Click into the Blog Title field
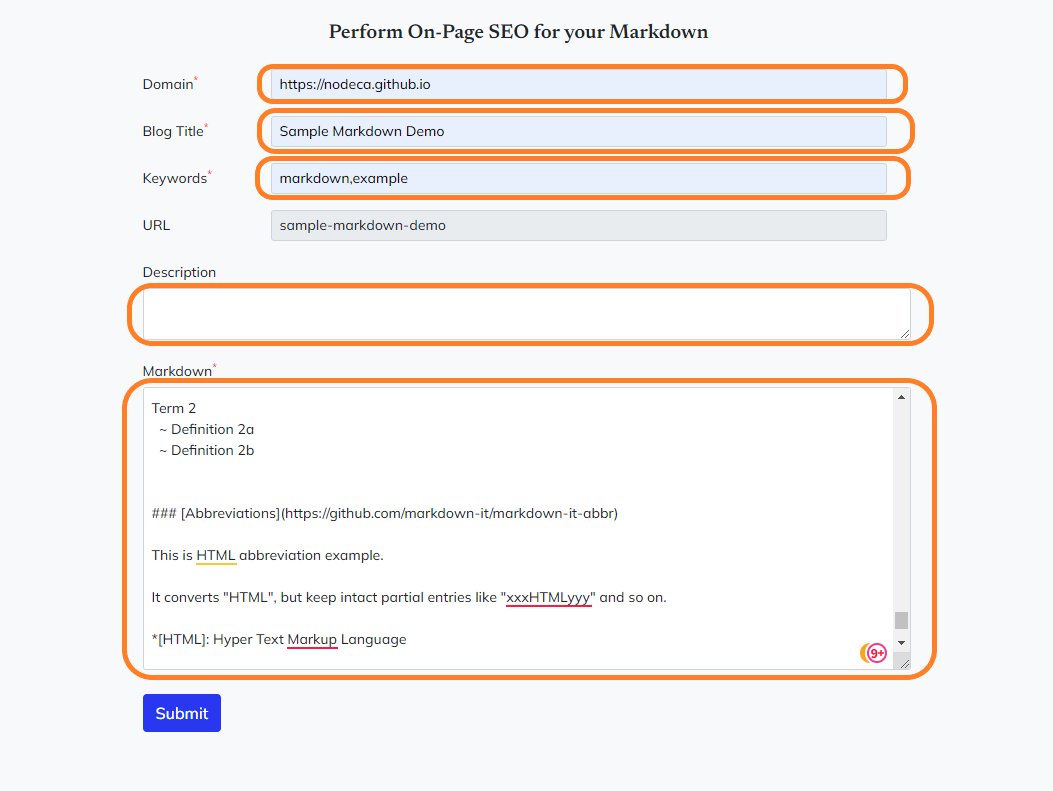1053x791 pixels. [578, 131]
